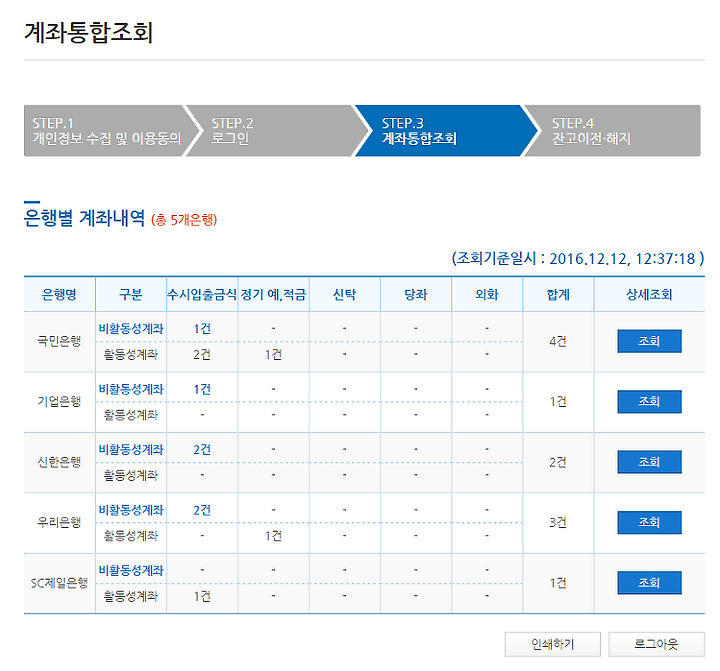Click 은행명 column header

[59, 294]
